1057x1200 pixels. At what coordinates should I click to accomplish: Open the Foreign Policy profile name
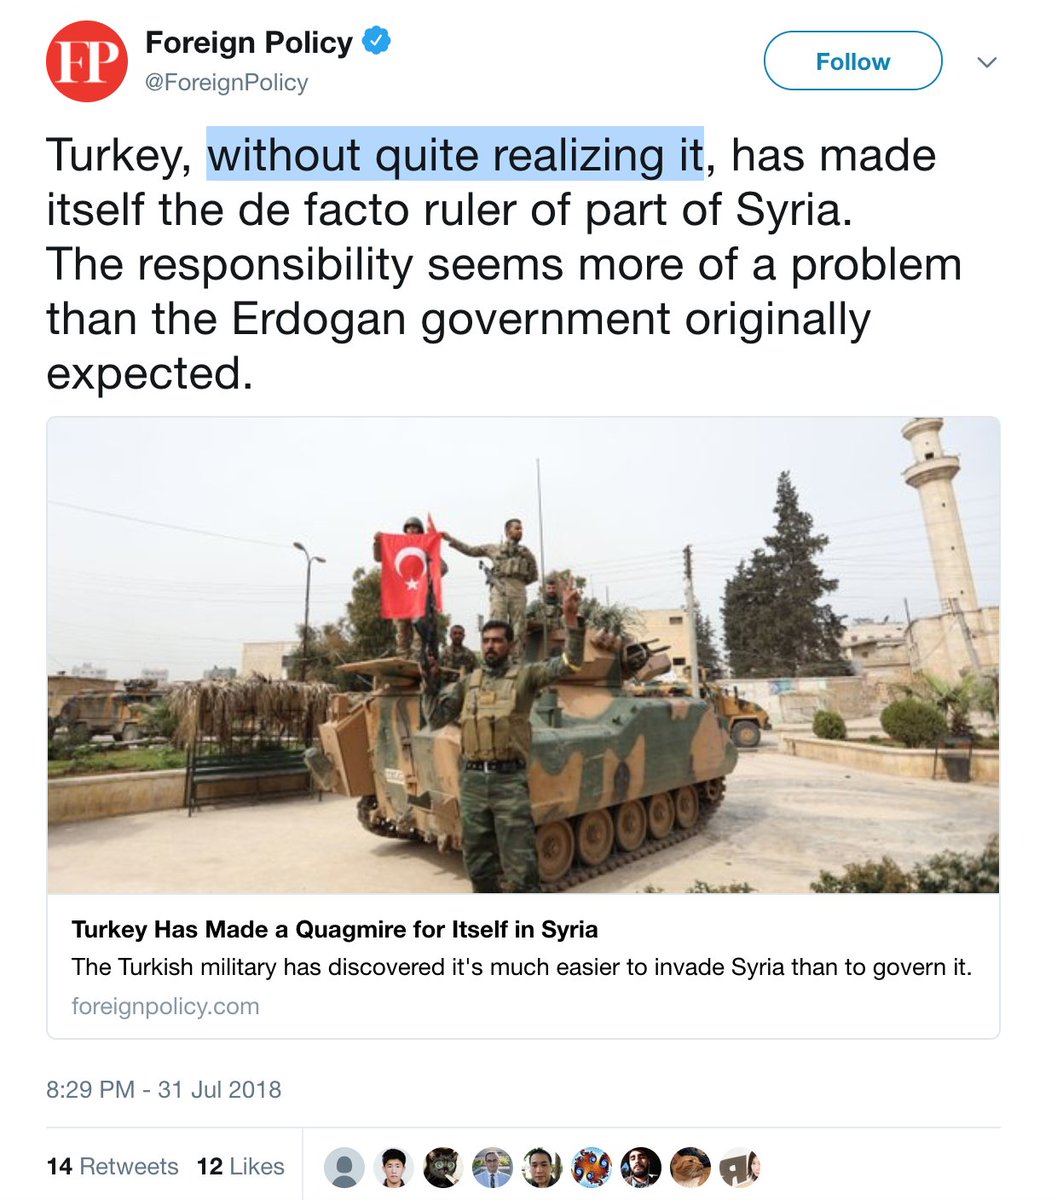[249, 42]
